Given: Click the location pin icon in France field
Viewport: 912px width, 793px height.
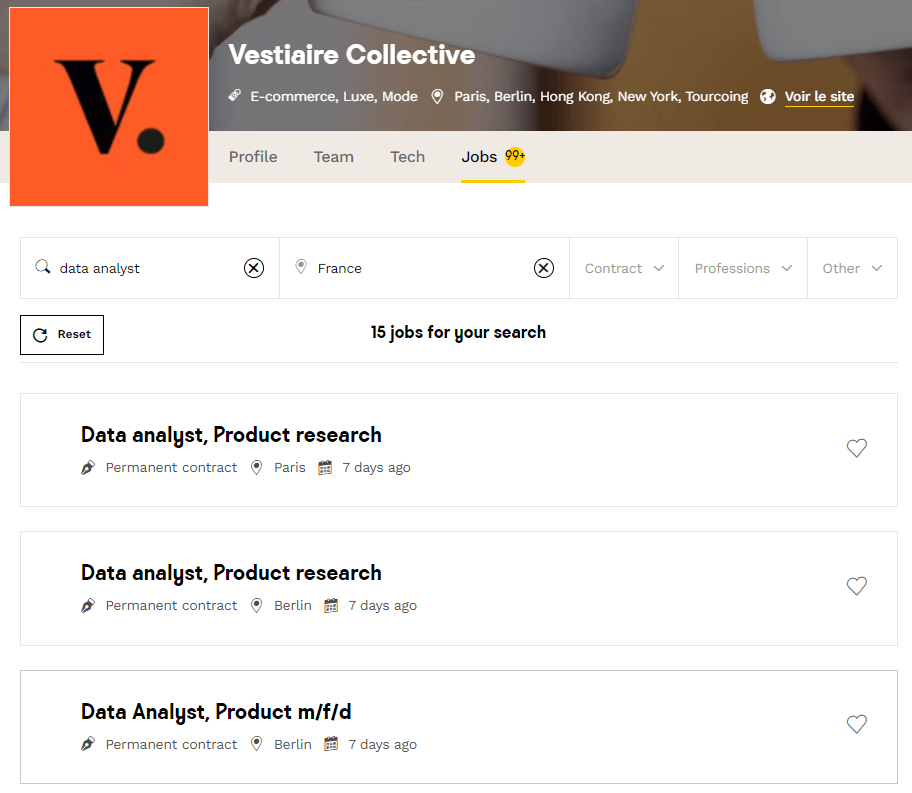Looking at the screenshot, I should tap(301, 267).
